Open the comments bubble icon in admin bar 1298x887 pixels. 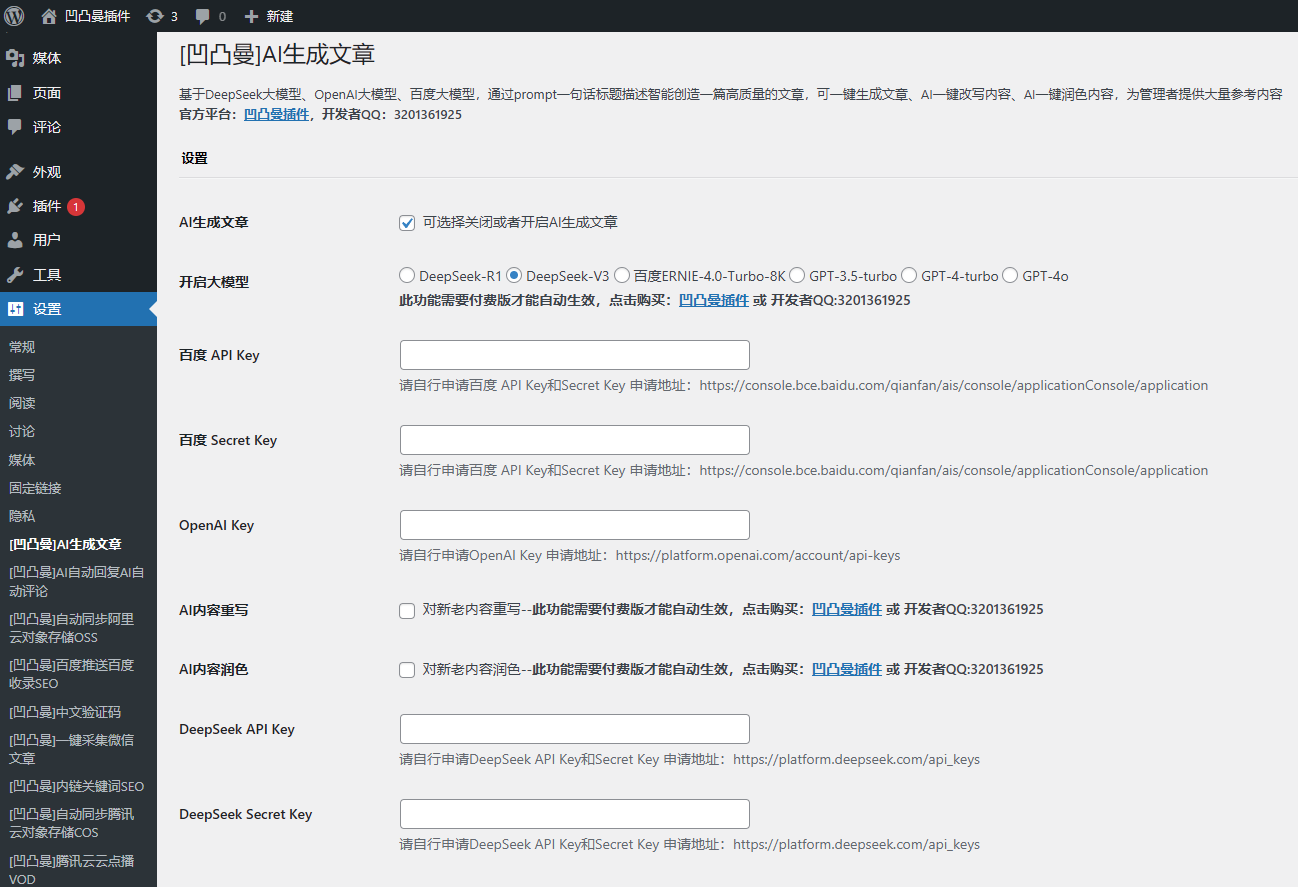[x=203, y=16]
